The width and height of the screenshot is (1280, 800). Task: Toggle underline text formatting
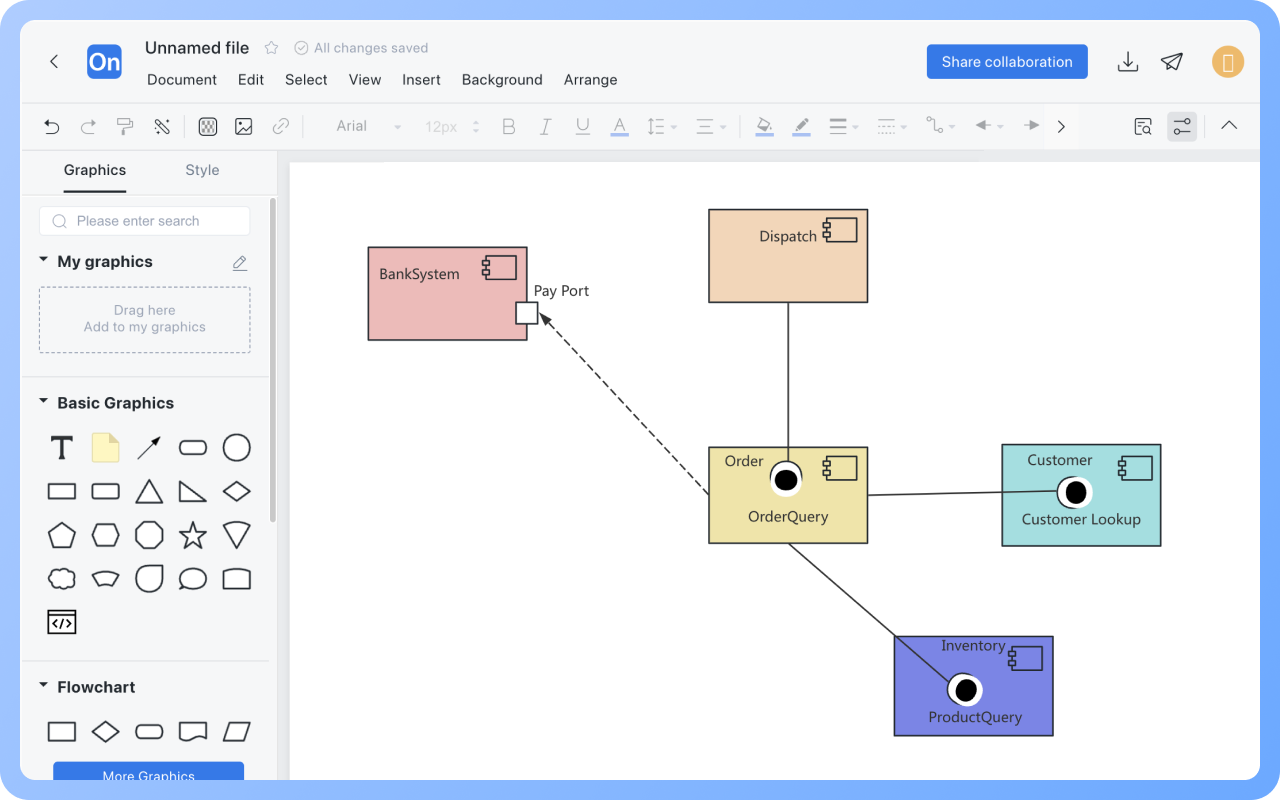pos(582,126)
